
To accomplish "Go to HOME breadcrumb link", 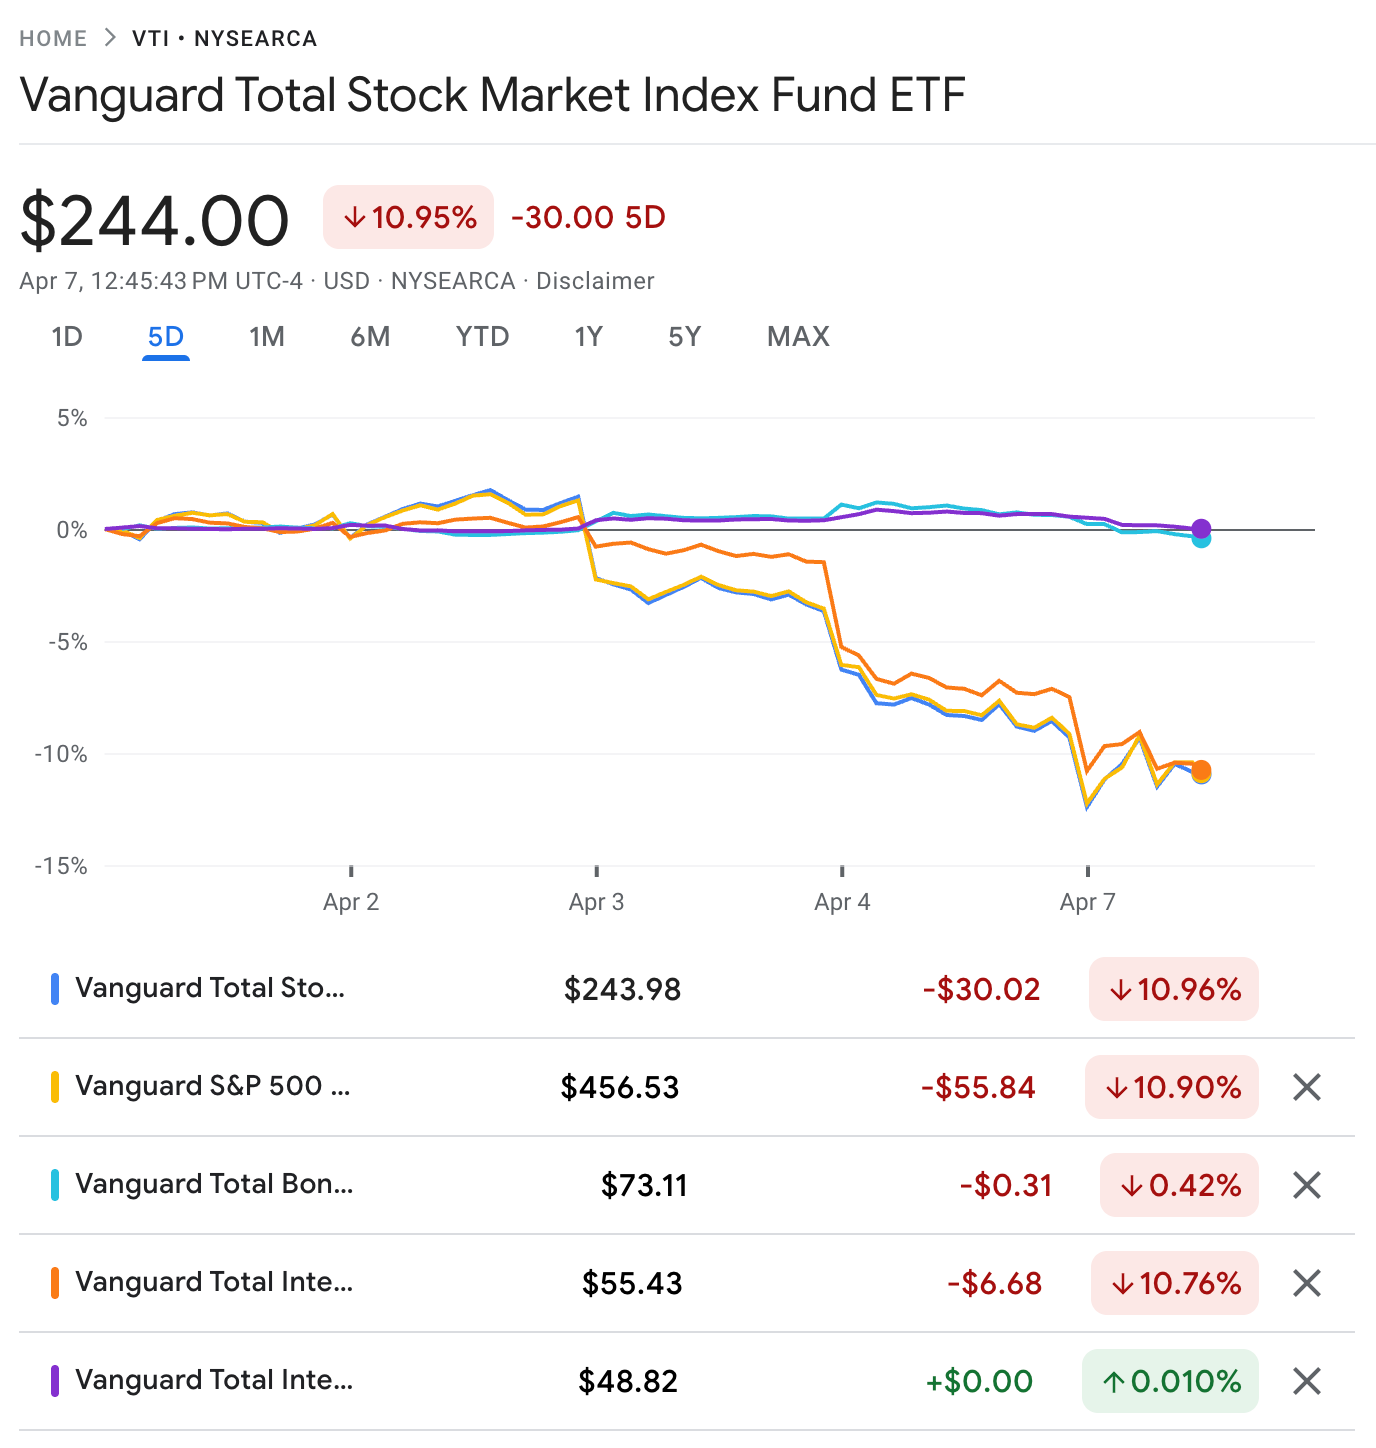I will [53, 39].
